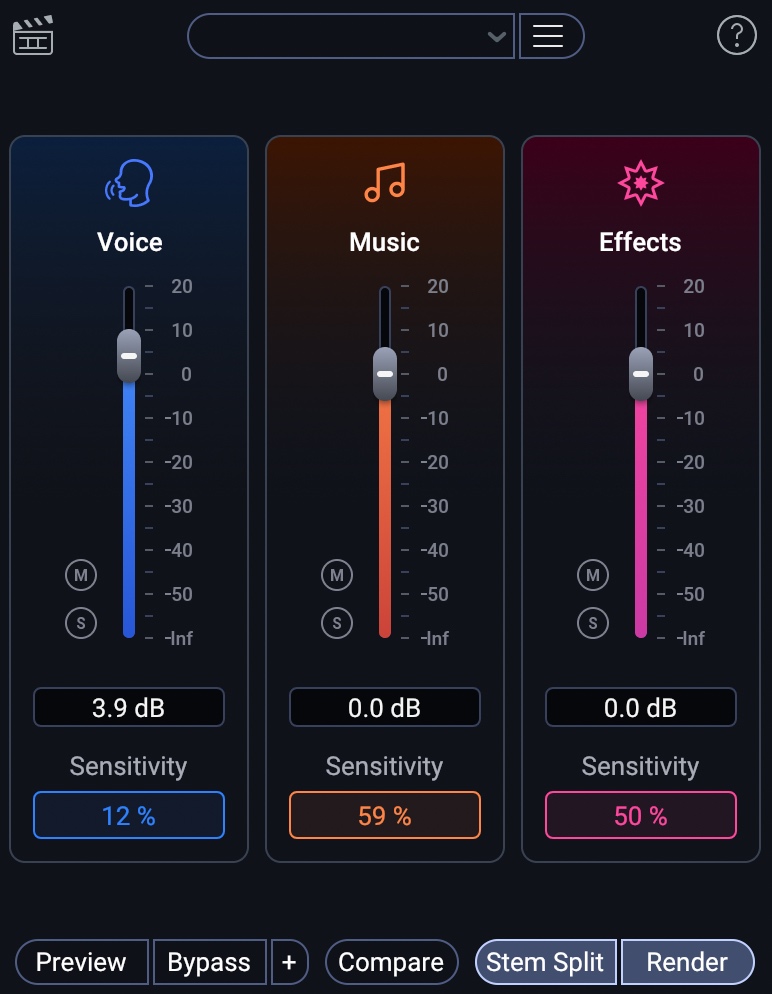Expand the preset dropdown chevron
Viewport: 772px width, 994px height.
496,37
